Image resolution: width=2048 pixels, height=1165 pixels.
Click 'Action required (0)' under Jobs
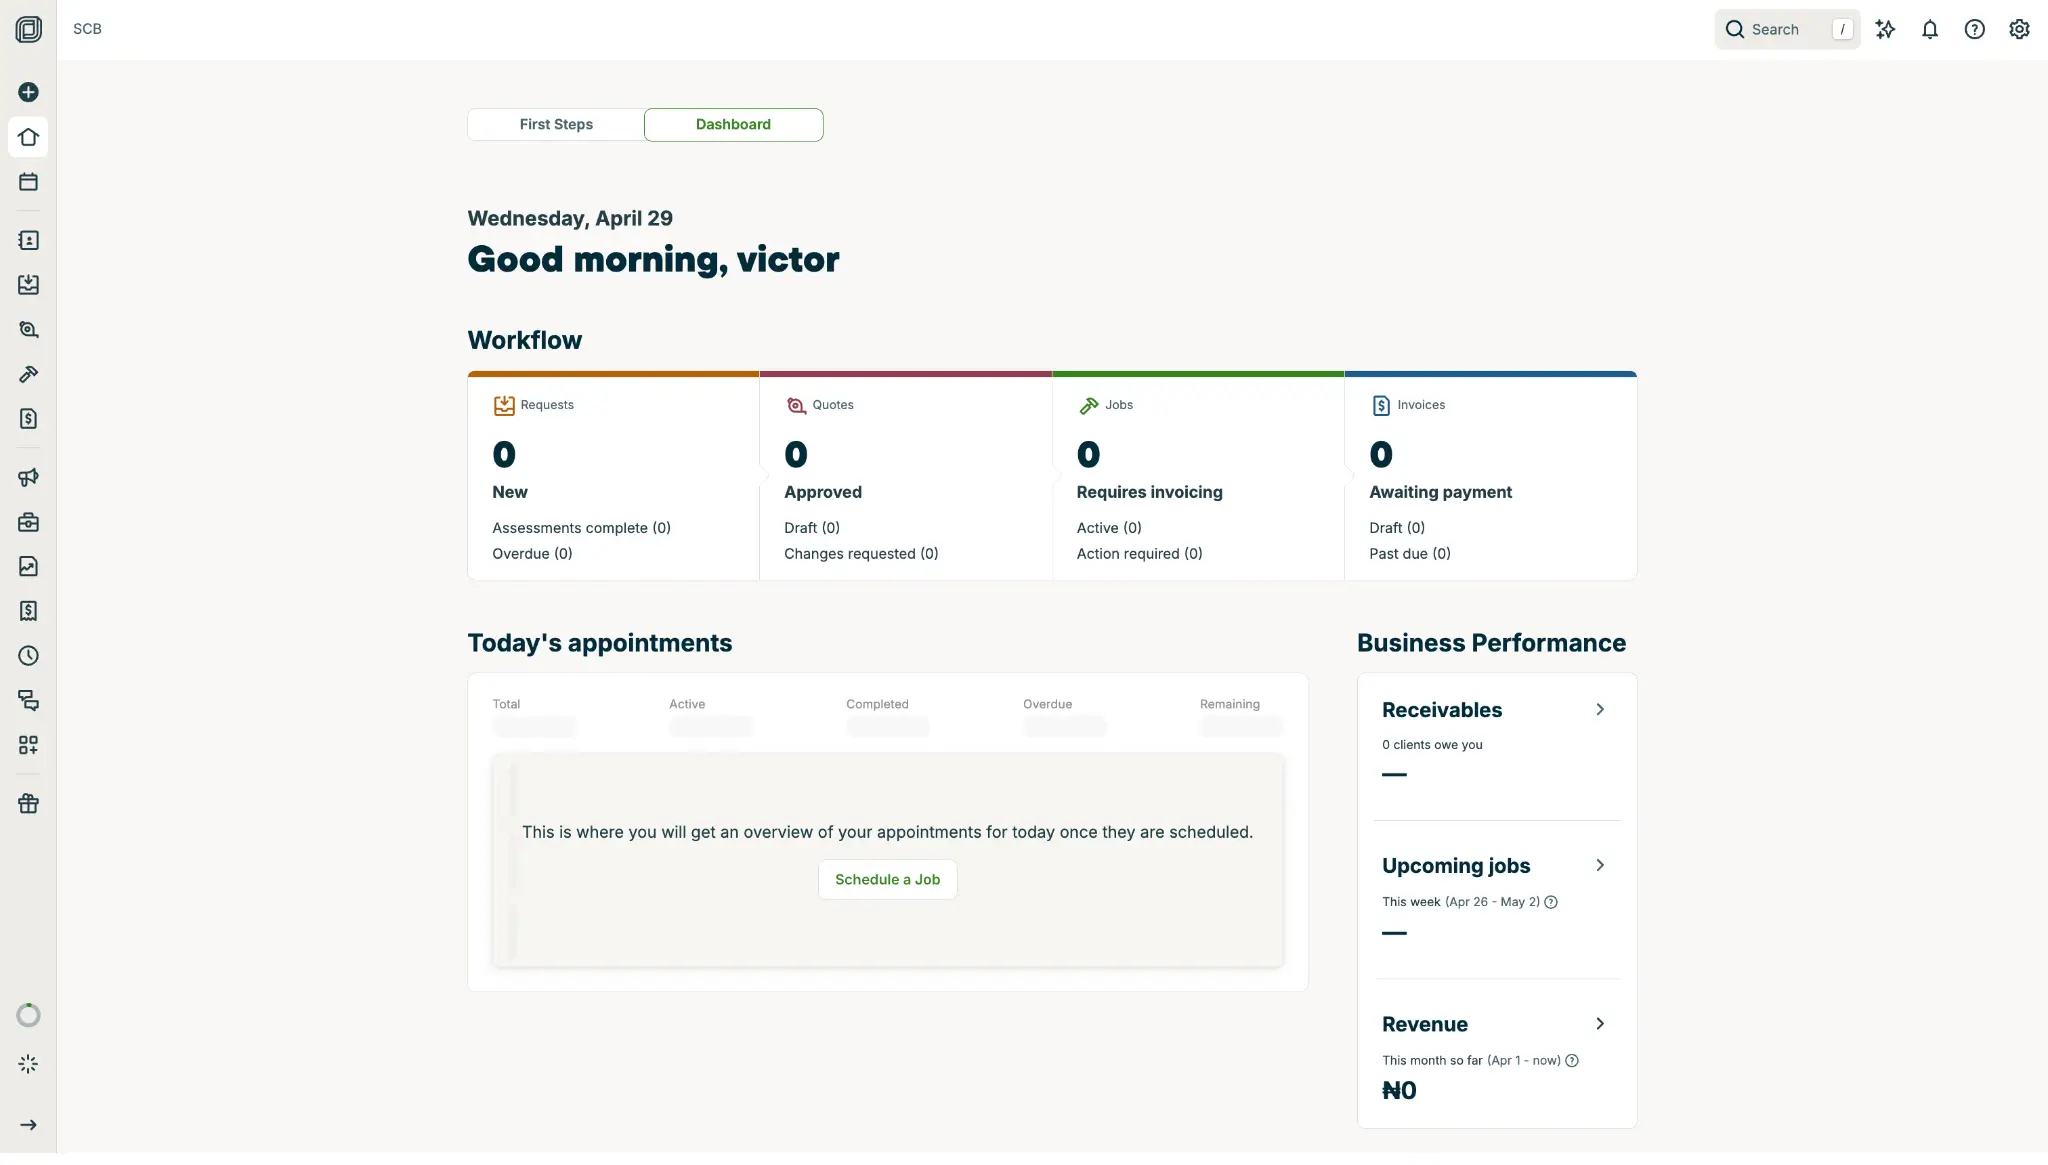tap(1139, 554)
